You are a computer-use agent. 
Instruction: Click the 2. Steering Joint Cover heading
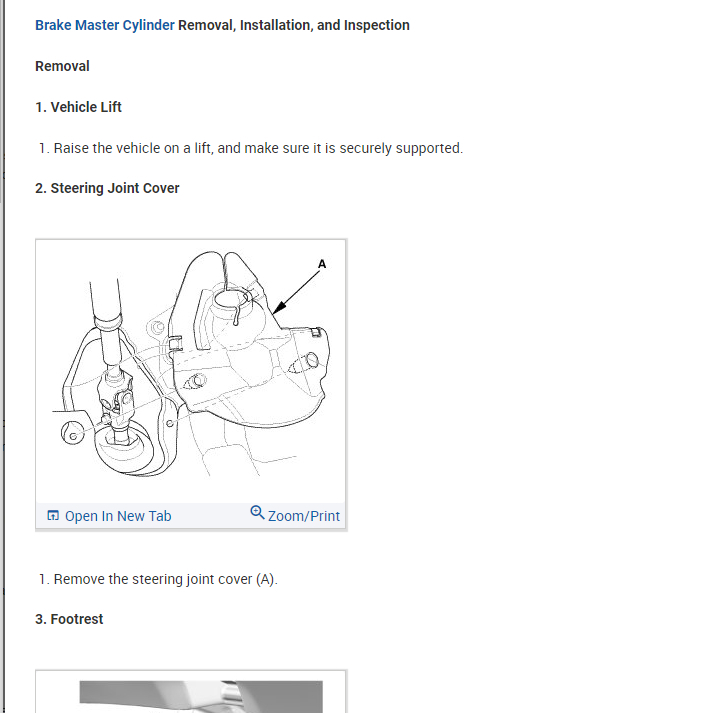tap(107, 188)
